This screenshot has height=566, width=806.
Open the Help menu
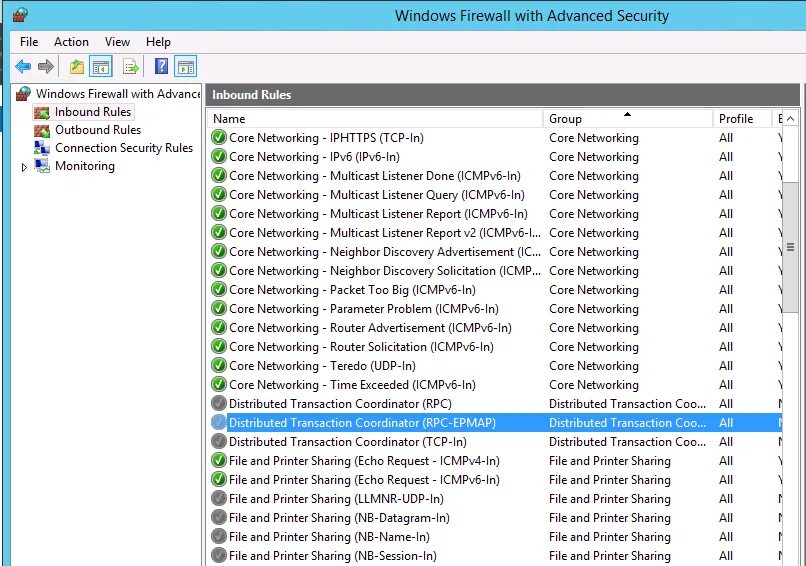tap(158, 42)
